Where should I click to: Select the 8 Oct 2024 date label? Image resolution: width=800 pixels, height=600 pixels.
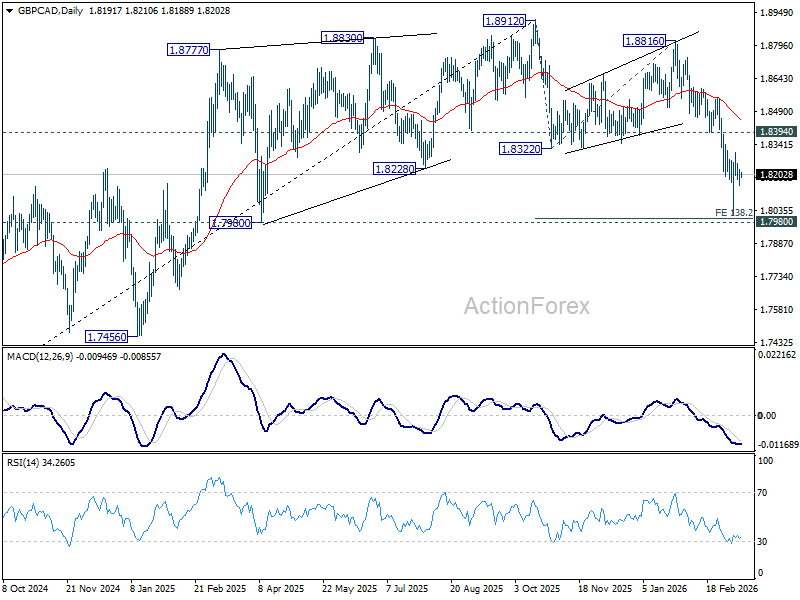coord(26,589)
